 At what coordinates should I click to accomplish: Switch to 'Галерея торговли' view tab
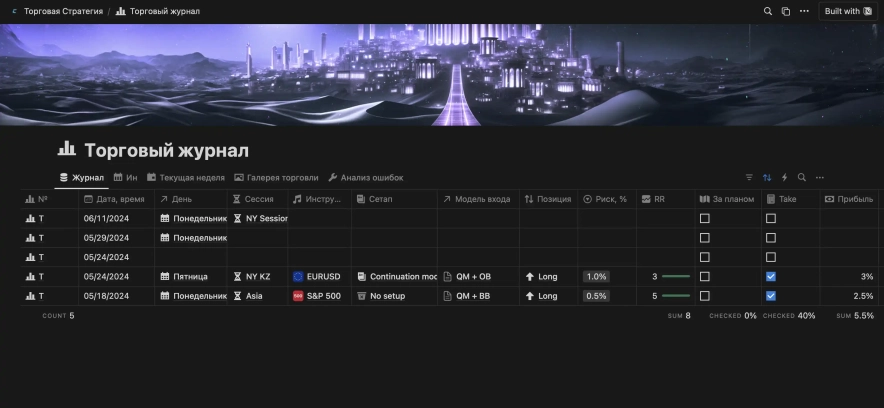coord(276,178)
